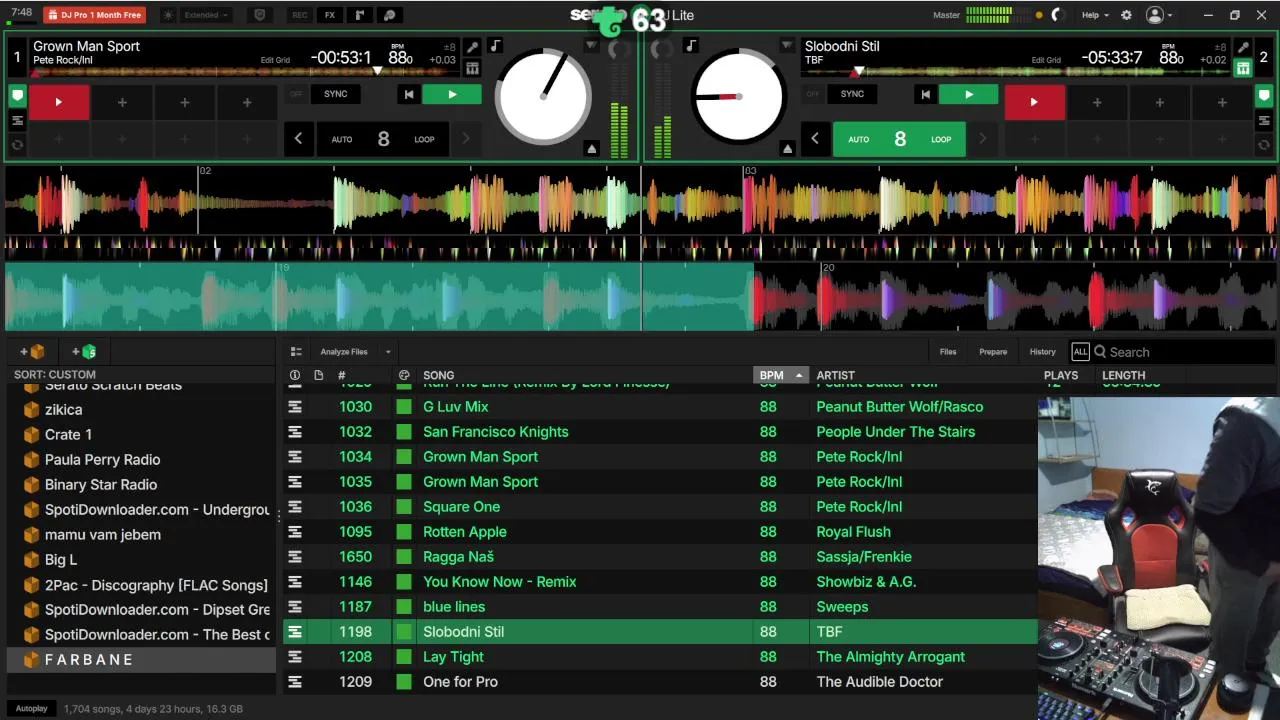Halve deck 1 loop size with left arrow
Viewport: 1280px width, 720px height.
298,139
